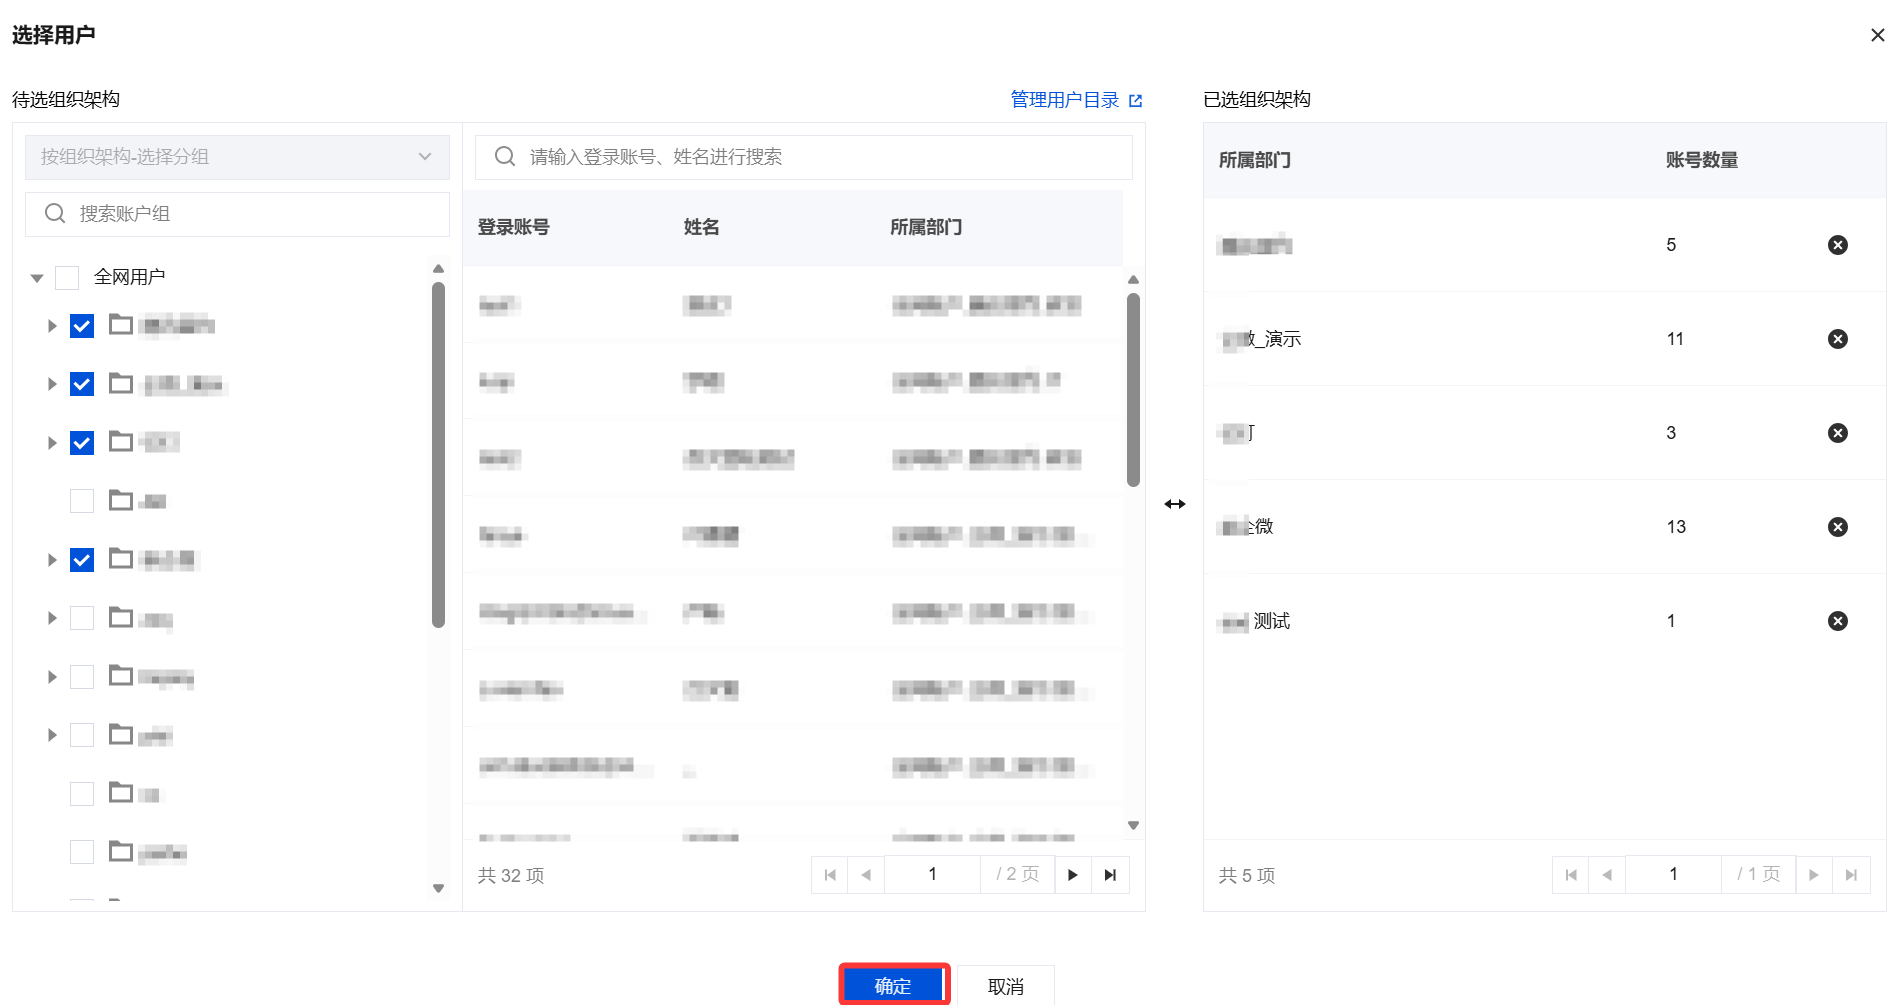
Task: Click the swap arrows between panels
Action: [1174, 504]
